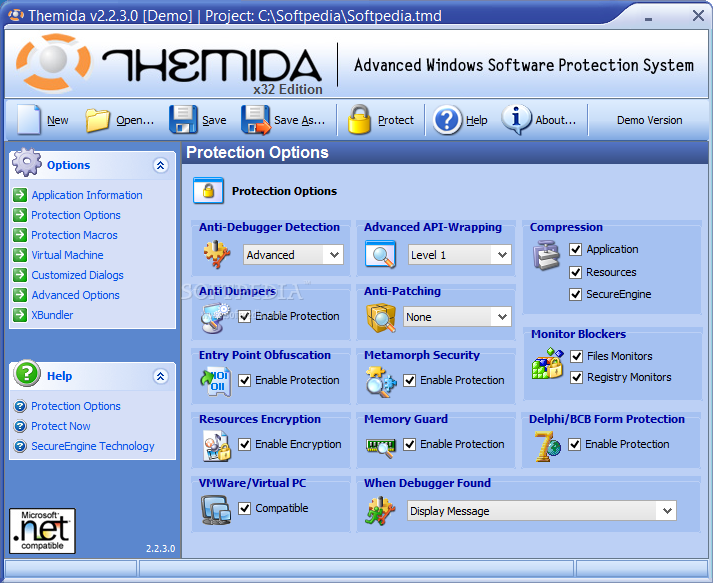This screenshot has height=583, width=713.
Task: Click the Protection Options header lock icon
Action: pyautogui.click(x=208, y=190)
